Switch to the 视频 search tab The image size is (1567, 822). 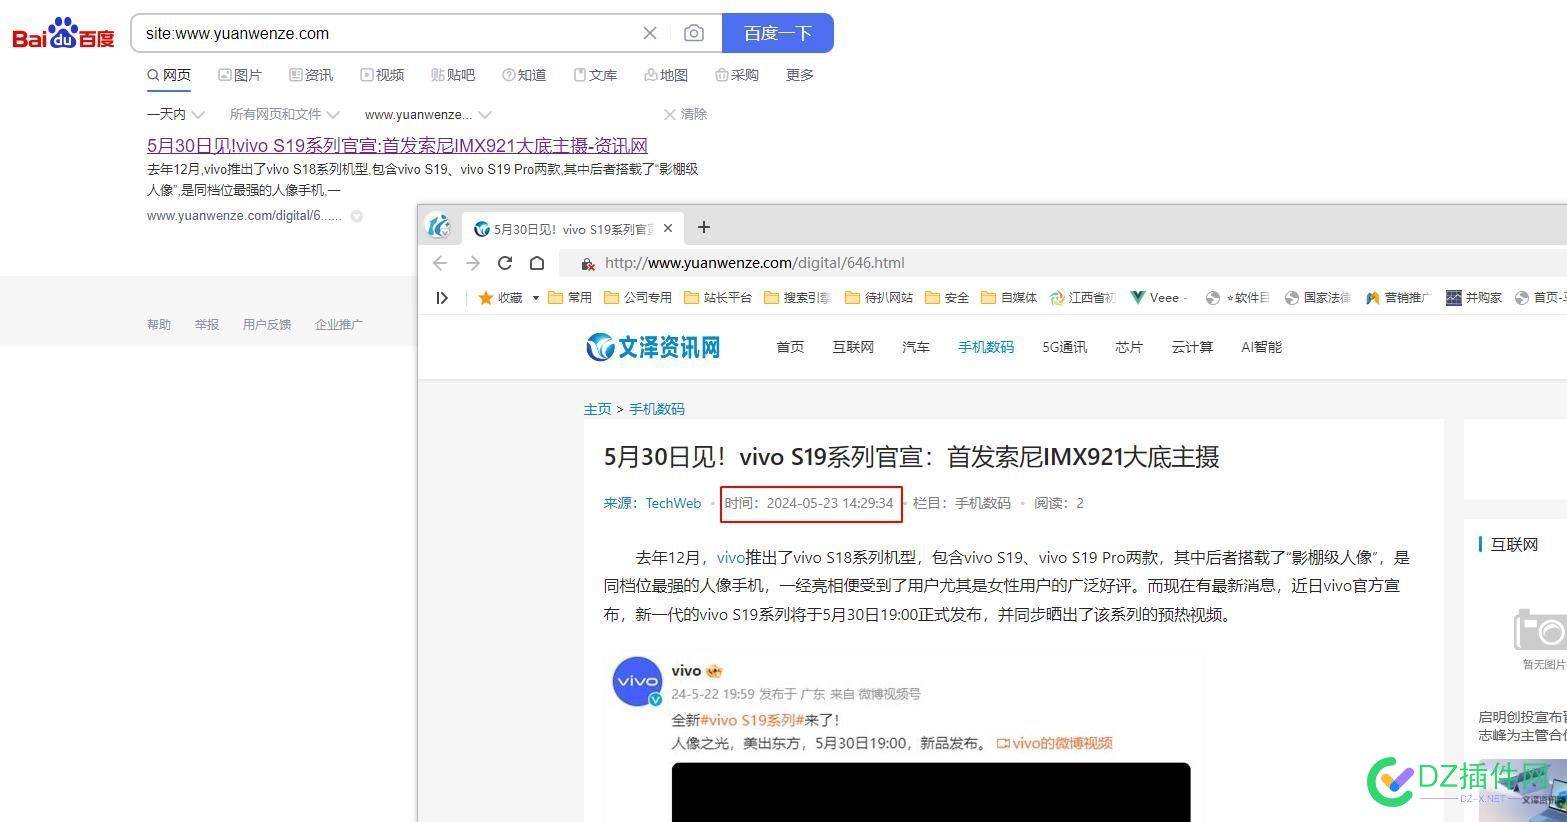click(x=382, y=75)
